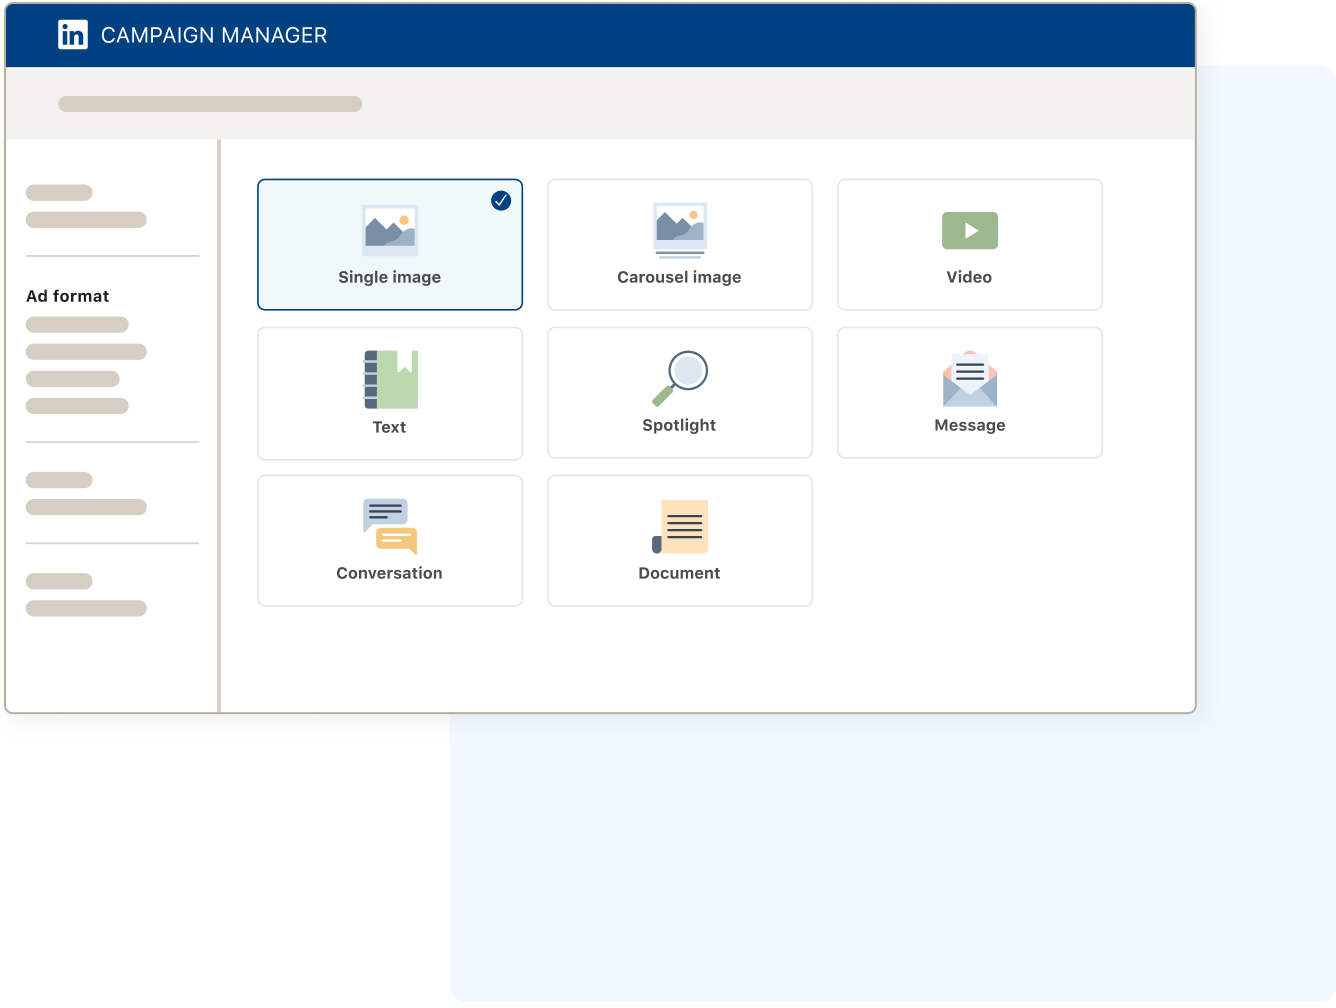Click the Carousel image stacked-photo icon
This screenshot has width=1336, height=1008.
pyautogui.click(x=680, y=230)
